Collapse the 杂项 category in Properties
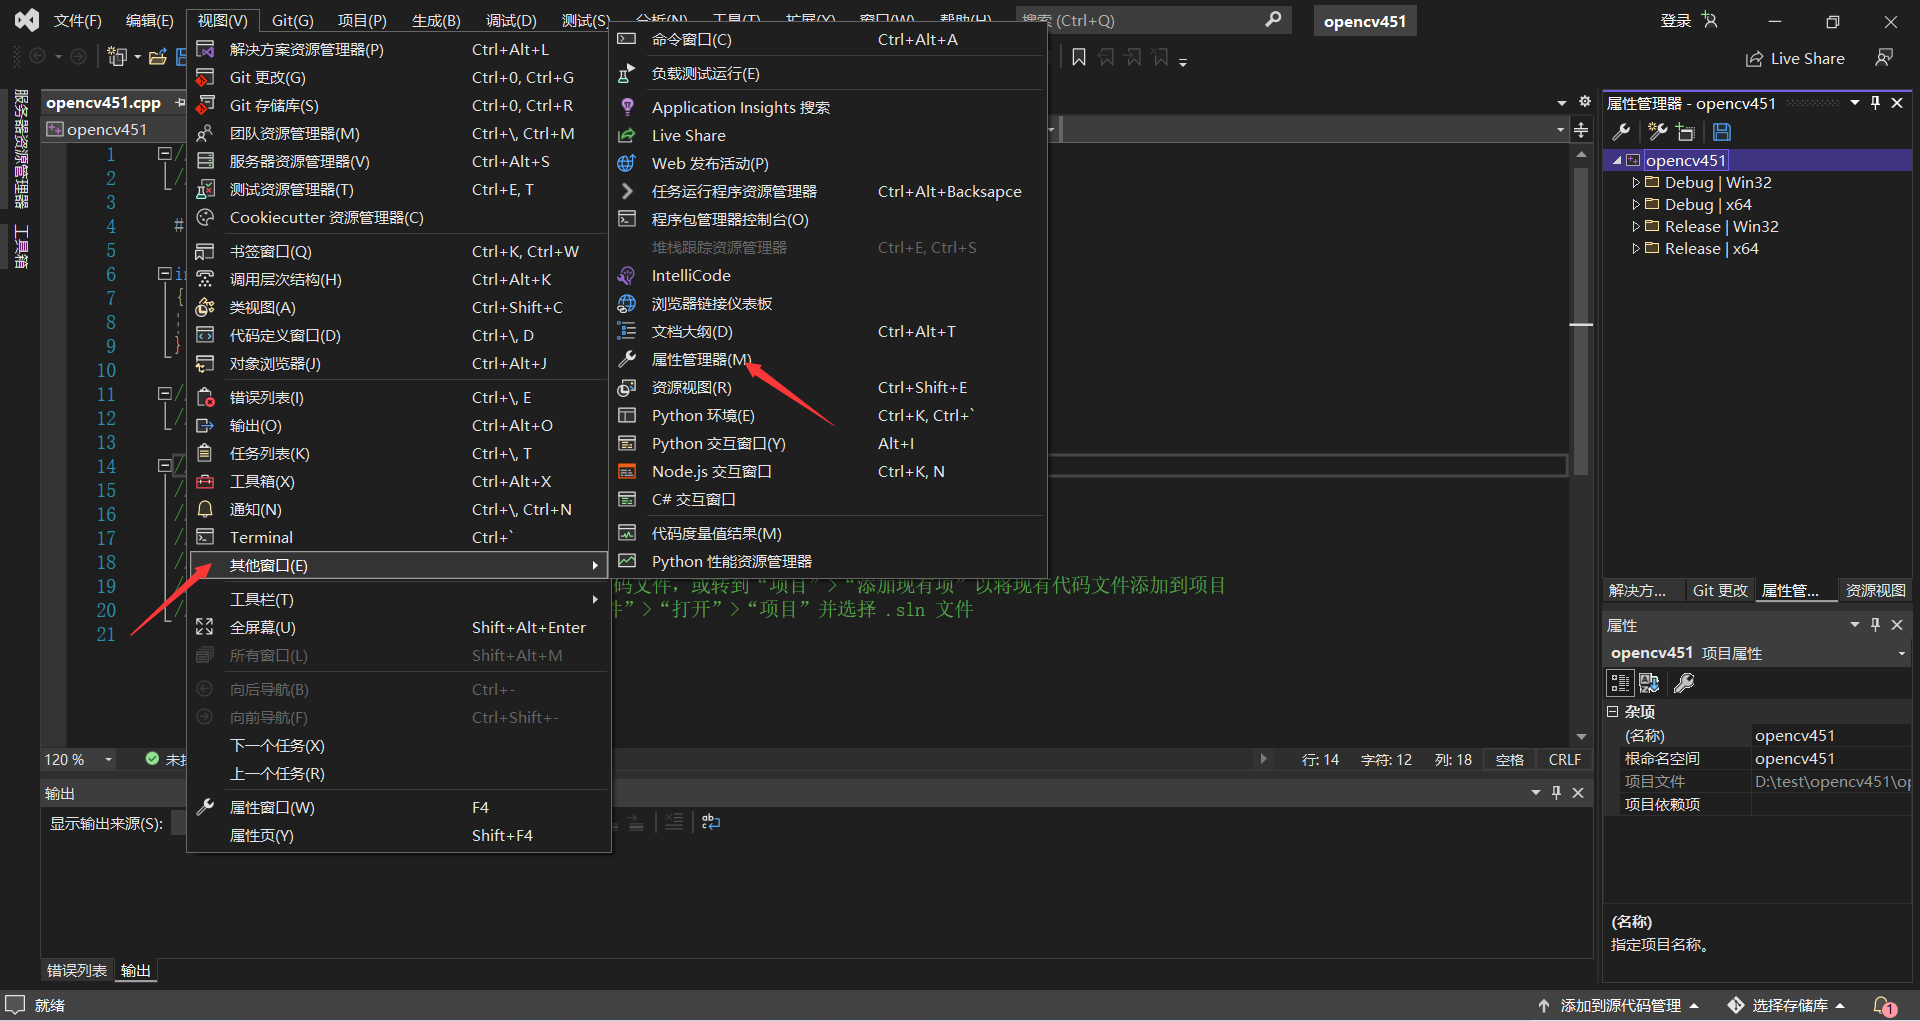The width and height of the screenshot is (1920, 1021). coord(1613,712)
